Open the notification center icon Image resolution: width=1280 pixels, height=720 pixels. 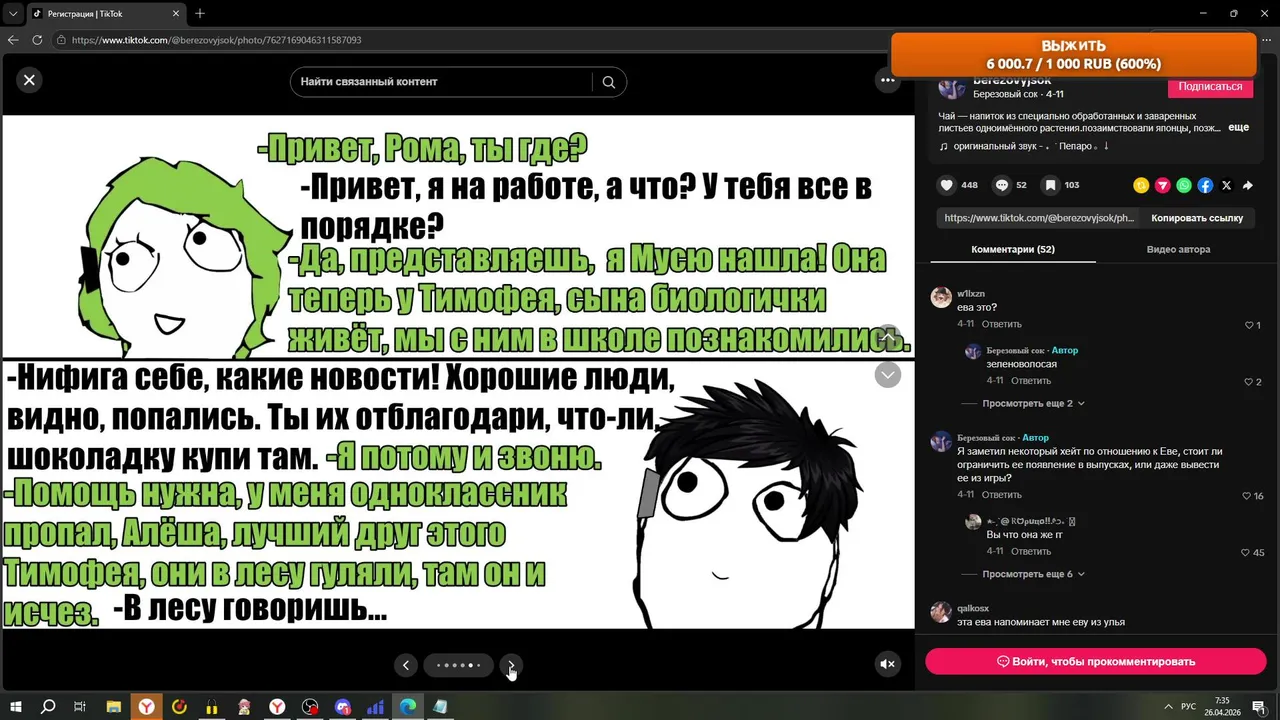pyautogui.click(x=1257, y=706)
